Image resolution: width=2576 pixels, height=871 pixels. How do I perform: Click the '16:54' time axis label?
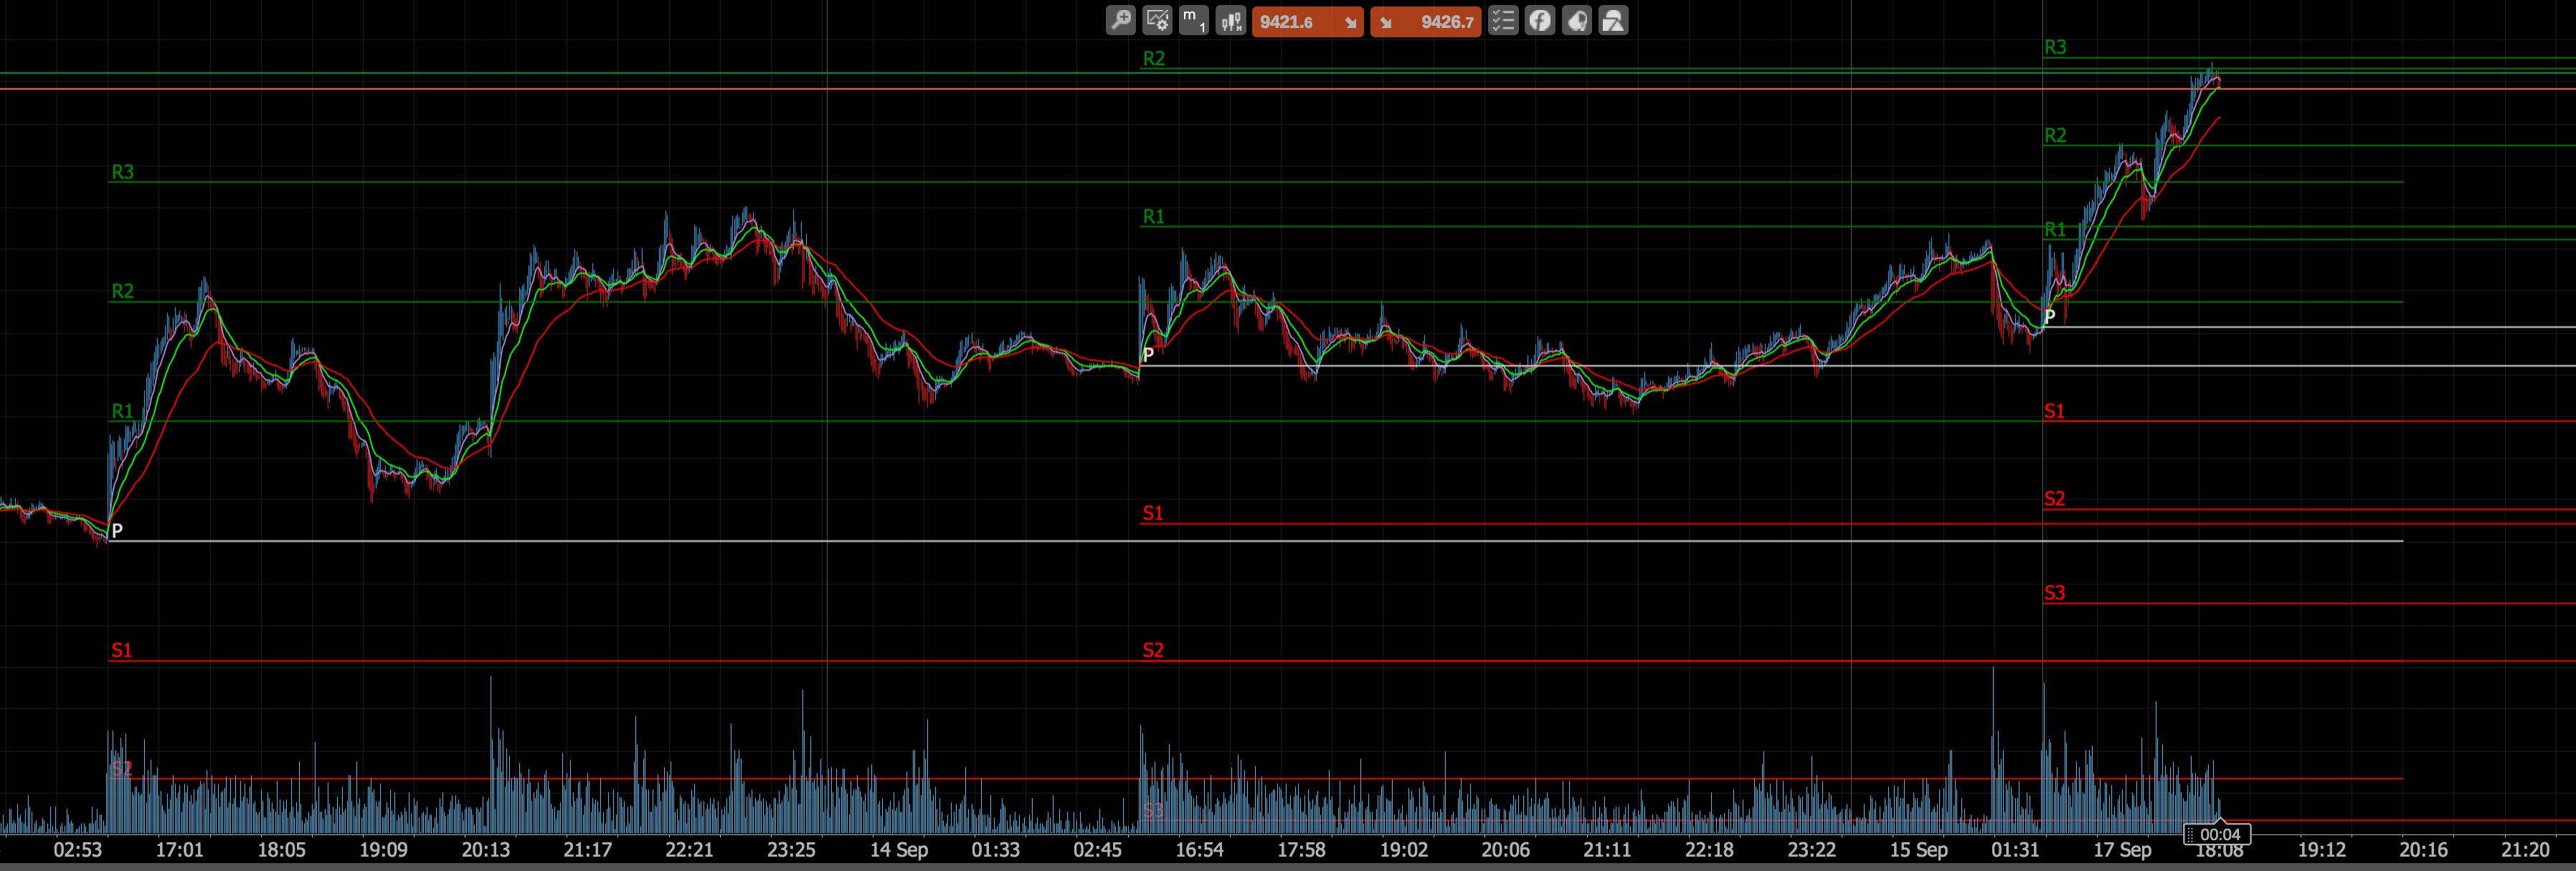[1199, 850]
